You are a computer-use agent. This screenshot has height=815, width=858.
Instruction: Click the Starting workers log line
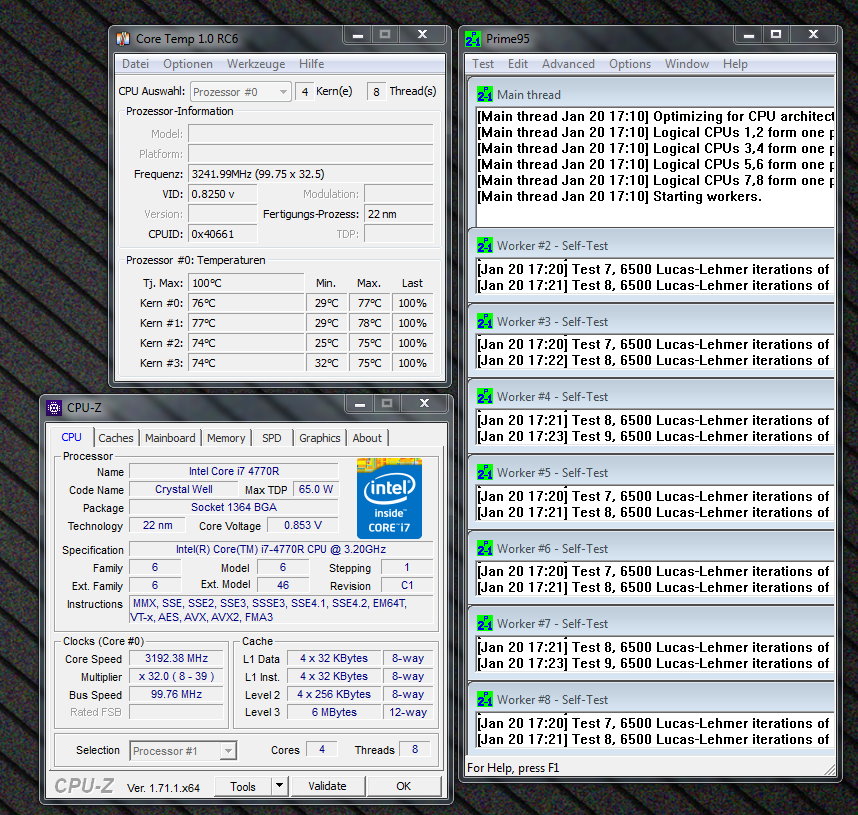[619, 196]
